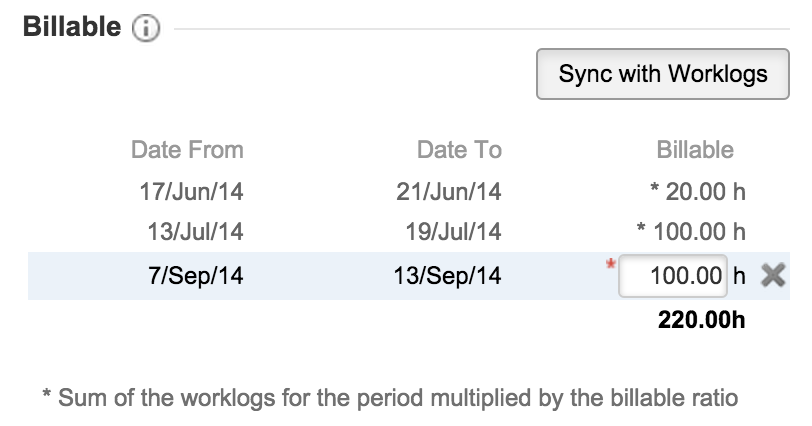Click the 21/Jun/14 end date
The height and width of the screenshot is (426, 812).
click(x=449, y=191)
